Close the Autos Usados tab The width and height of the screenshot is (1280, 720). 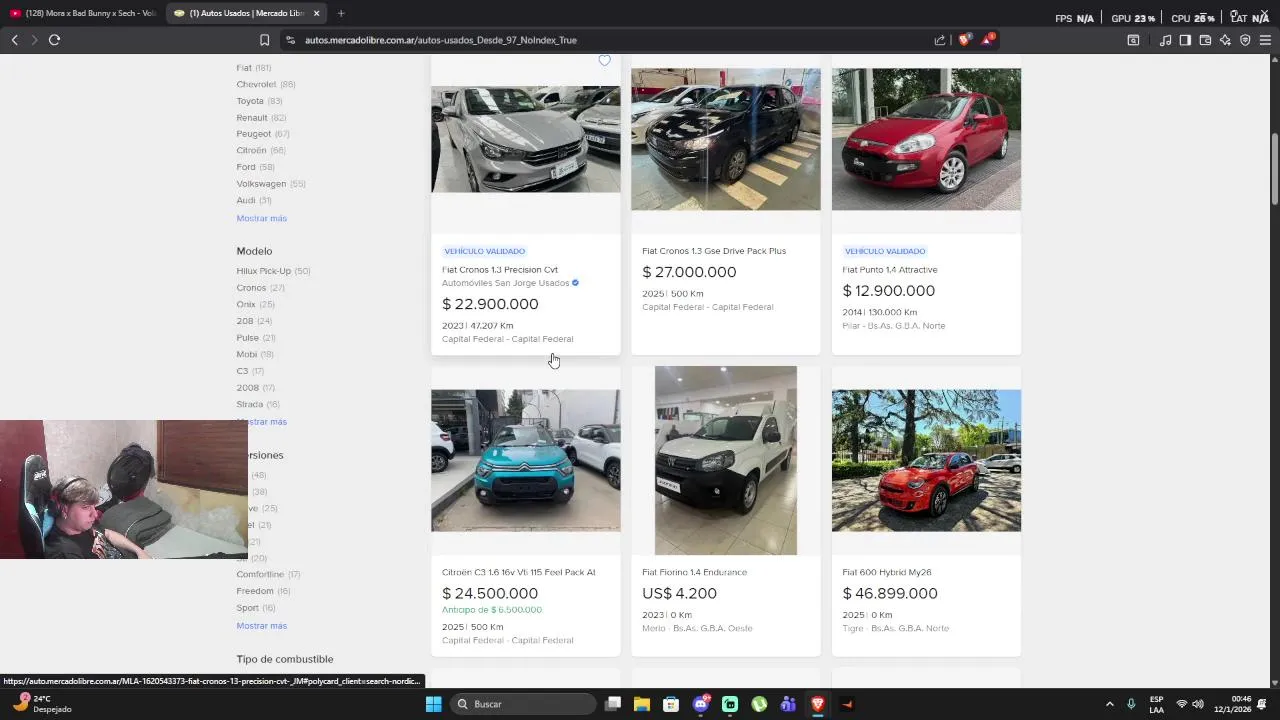[x=317, y=13]
